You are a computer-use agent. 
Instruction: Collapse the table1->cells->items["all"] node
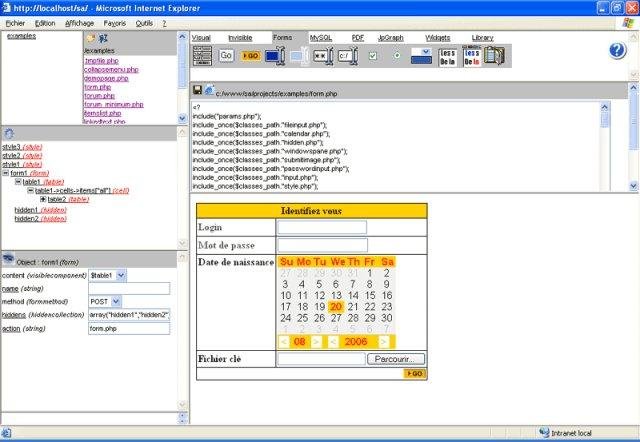[31, 190]
